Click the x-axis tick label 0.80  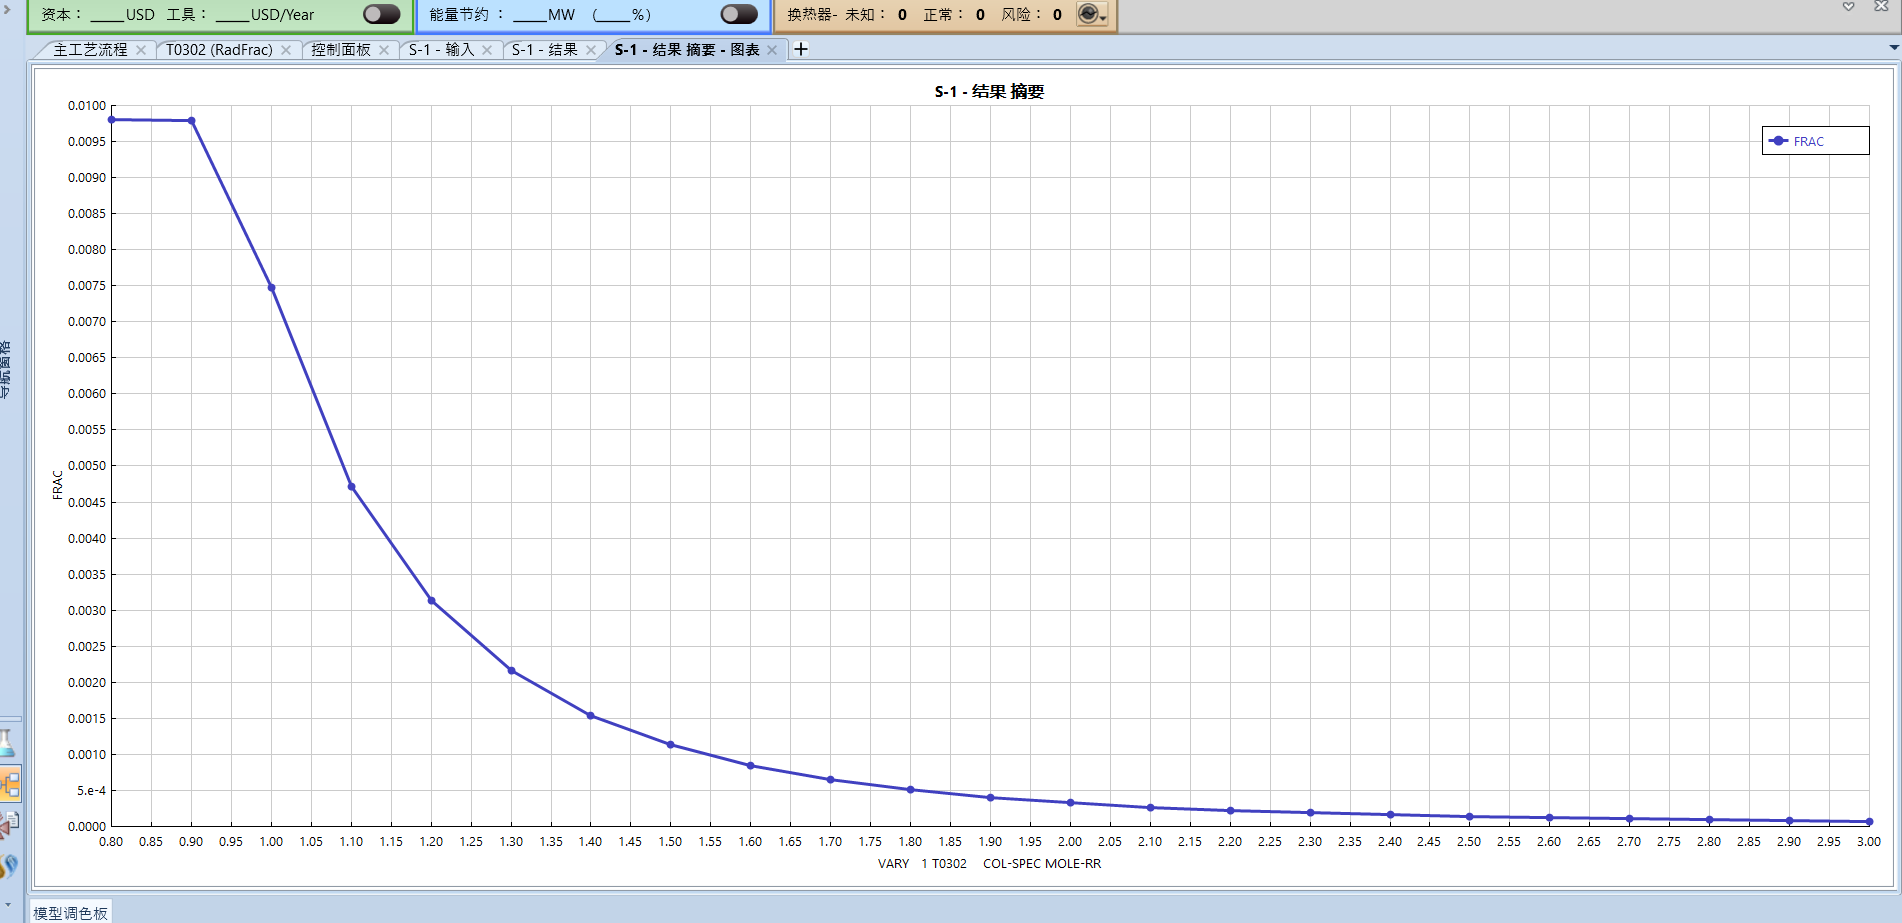pos(111,842)
